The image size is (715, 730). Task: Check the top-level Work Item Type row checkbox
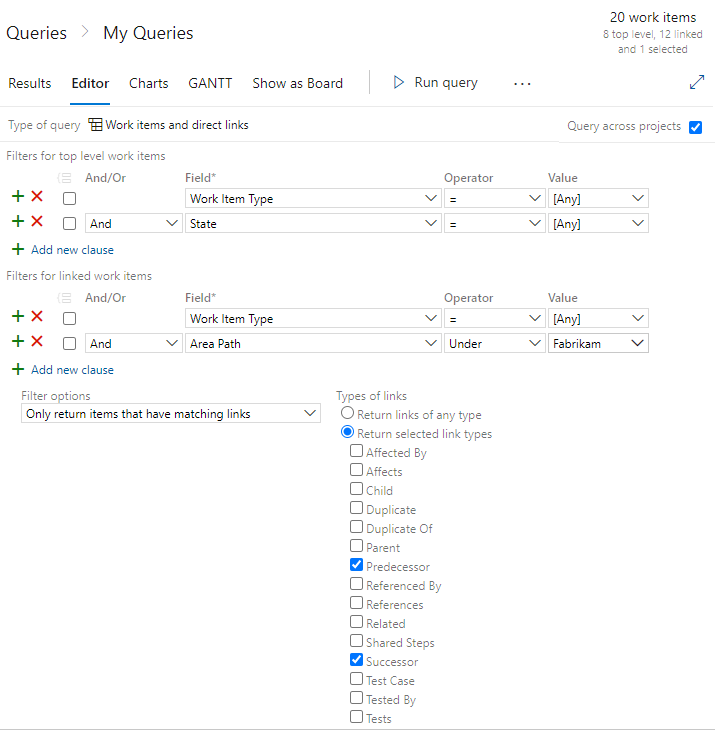coord(69,199)
